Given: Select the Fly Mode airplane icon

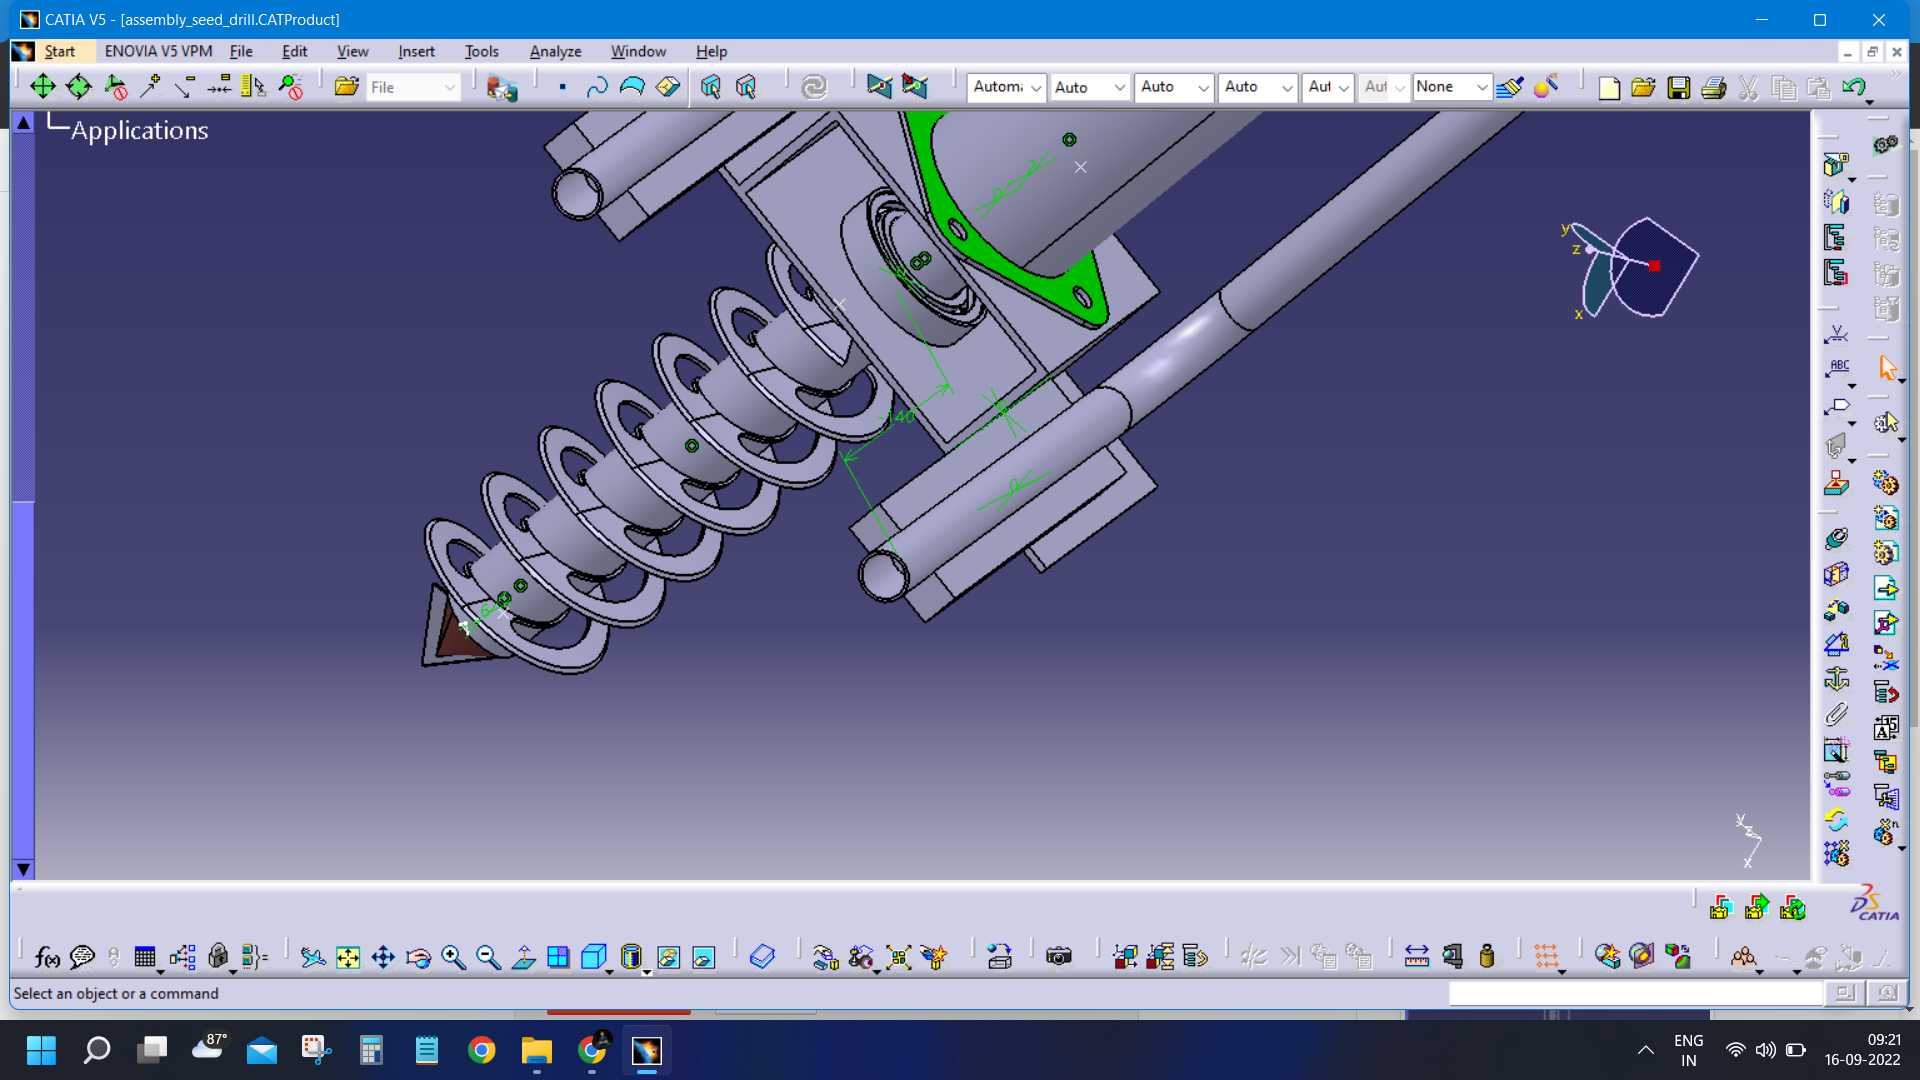Looking at the screenshot, I should [313, 958].
